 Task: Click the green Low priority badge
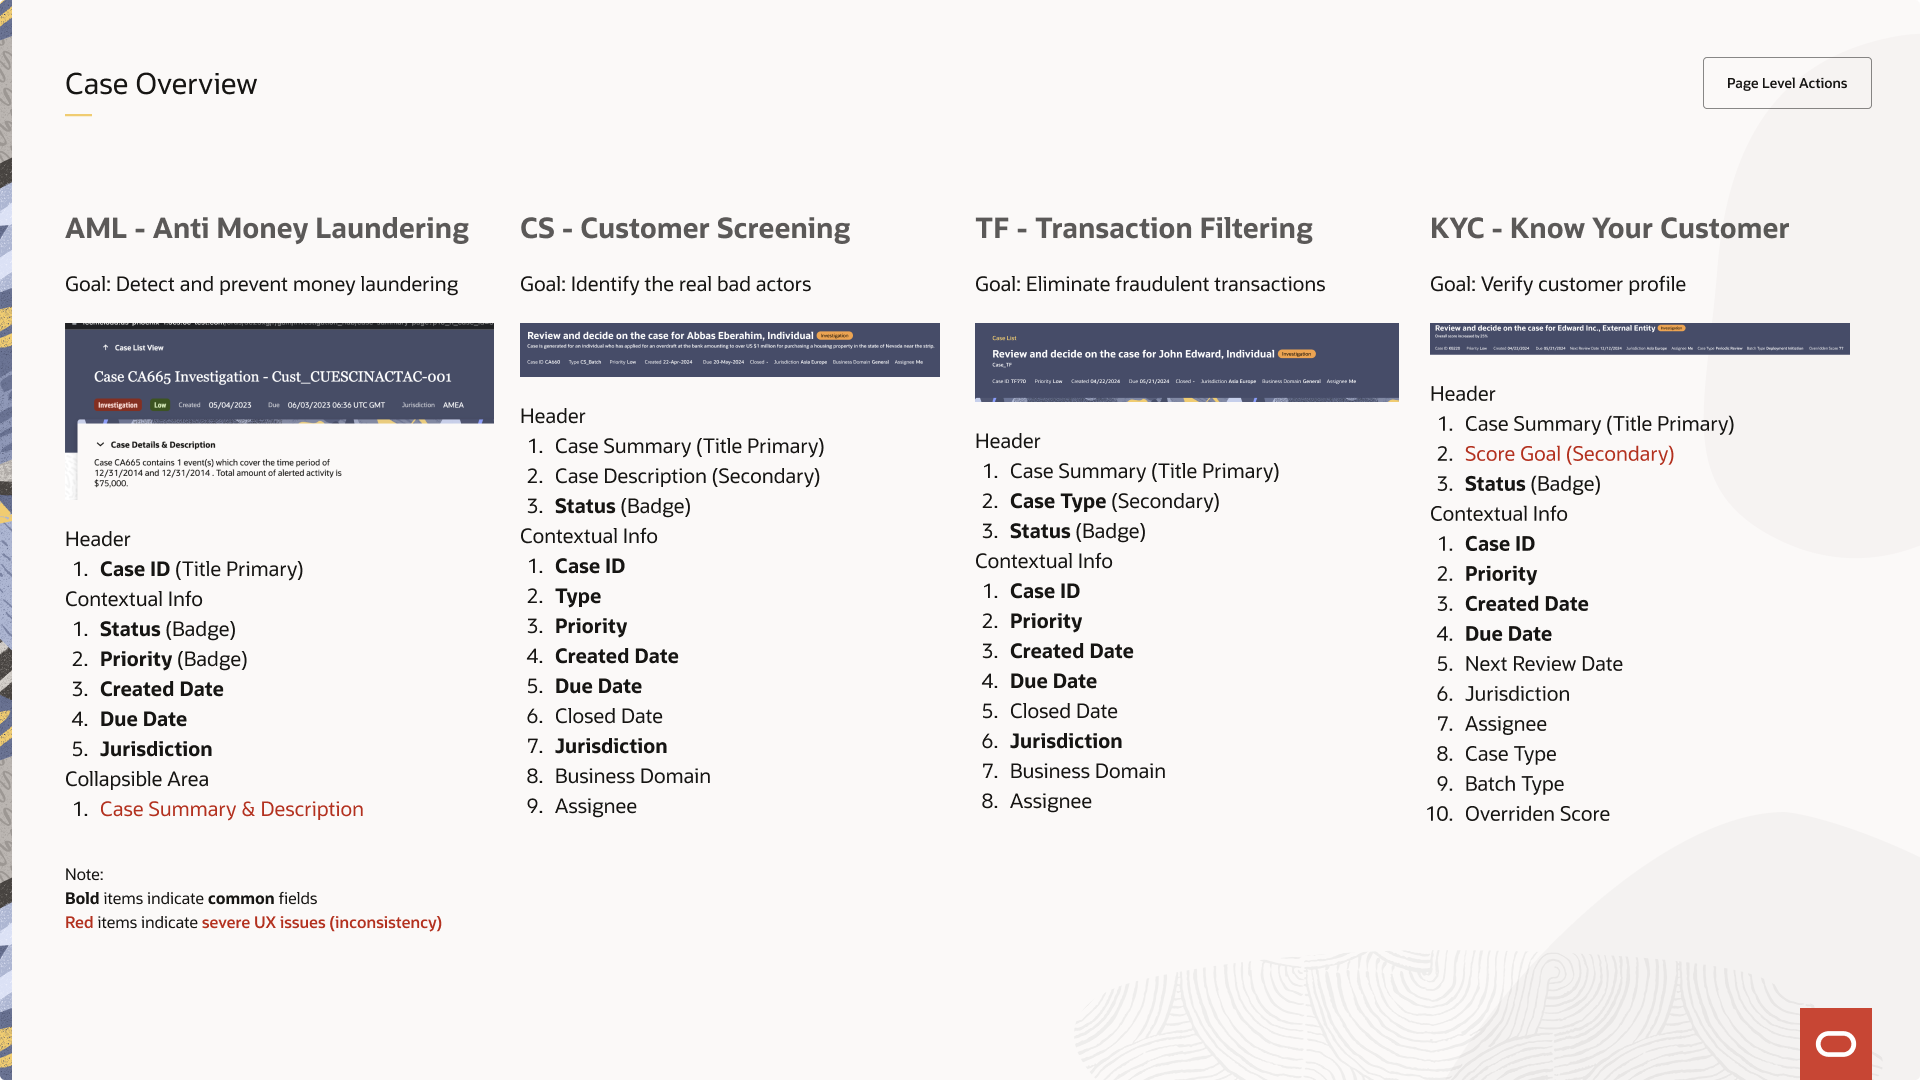(160, 405)
